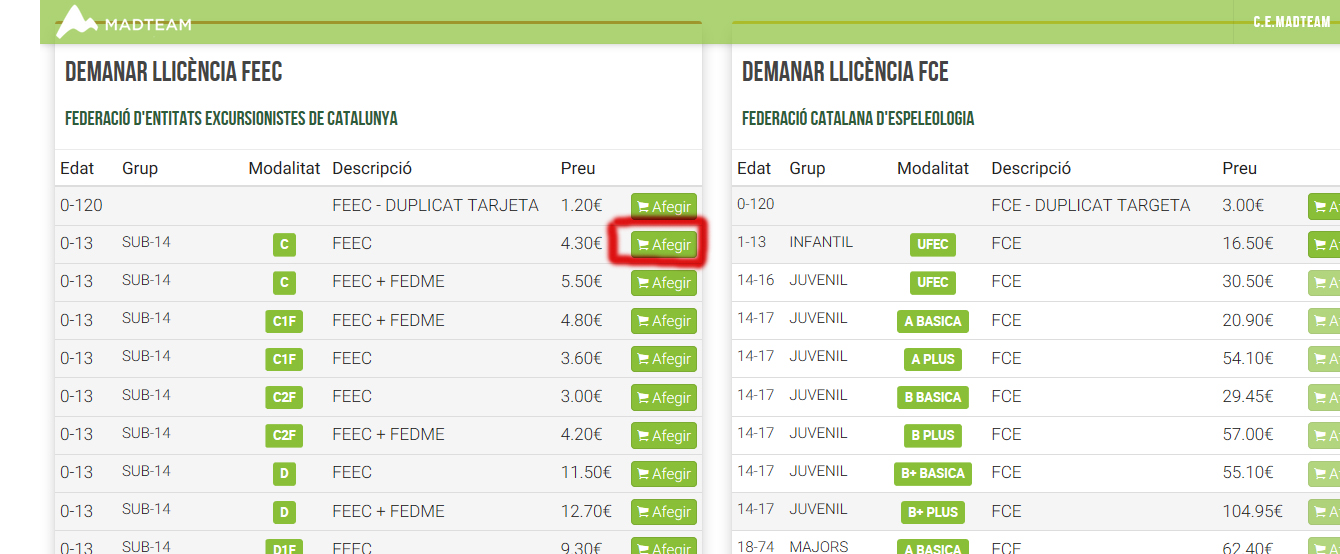Viewport: 1340px width, 554px height.
Task: Click JUVENIL in the 30.50€ row
Action: tap(818, 280)
